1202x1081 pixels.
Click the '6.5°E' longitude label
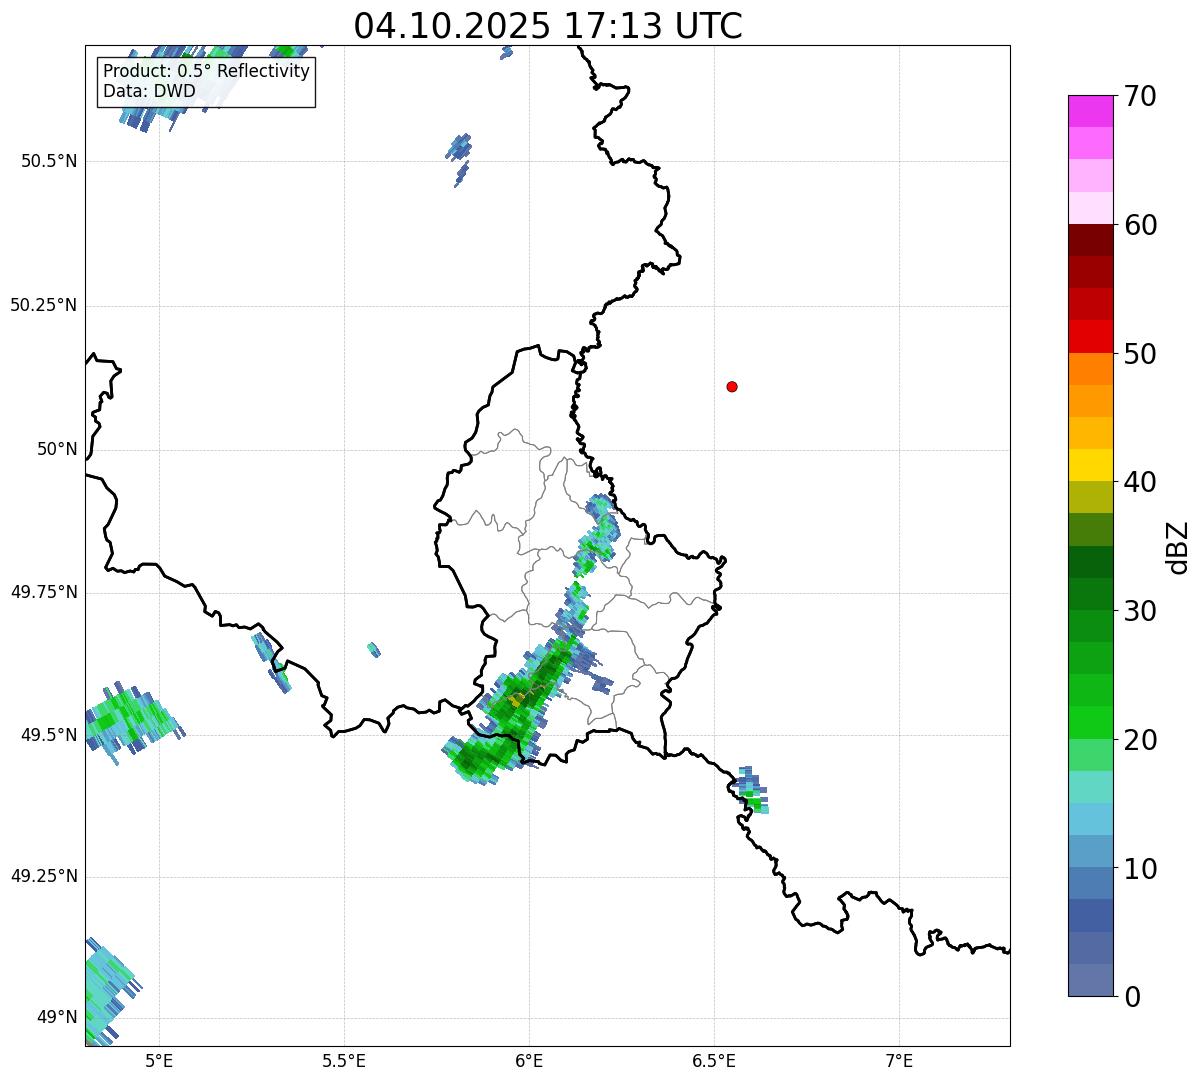[714, 1060]
